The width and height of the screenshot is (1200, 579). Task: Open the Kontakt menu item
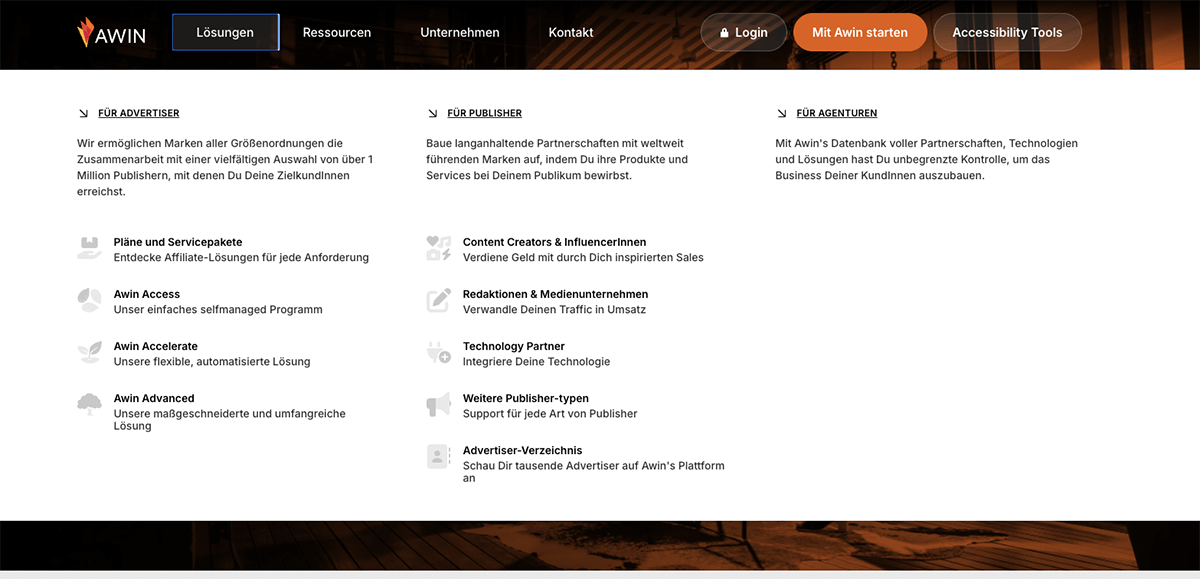point(571,32)
